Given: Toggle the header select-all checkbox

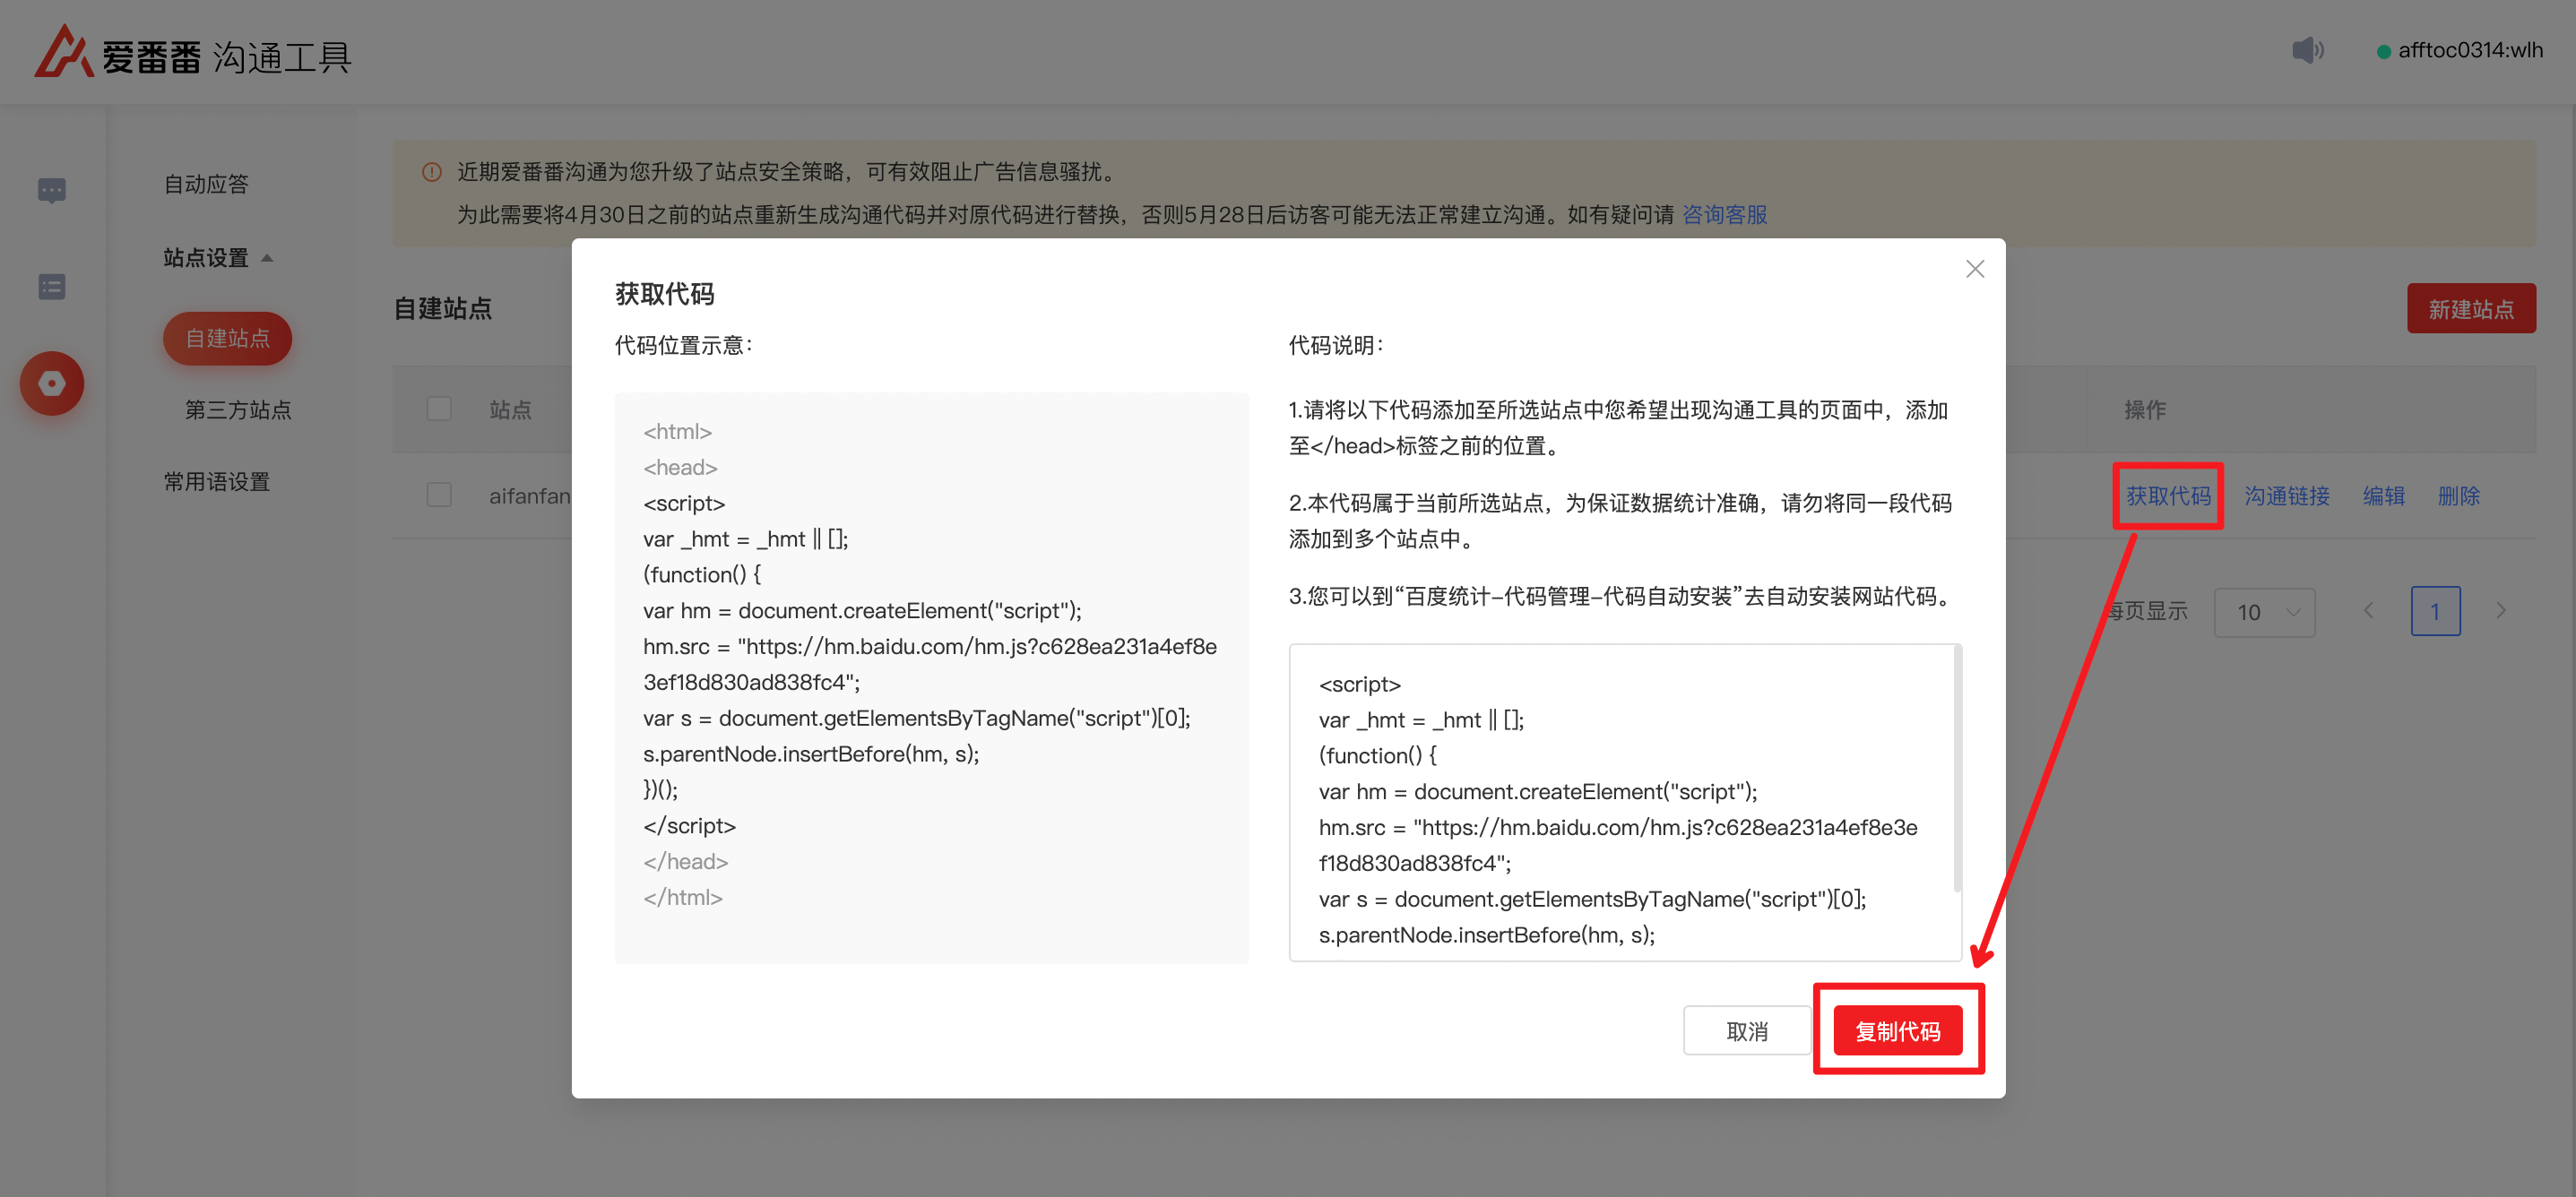Looking at the screenshot, I should tap(439, 409).
